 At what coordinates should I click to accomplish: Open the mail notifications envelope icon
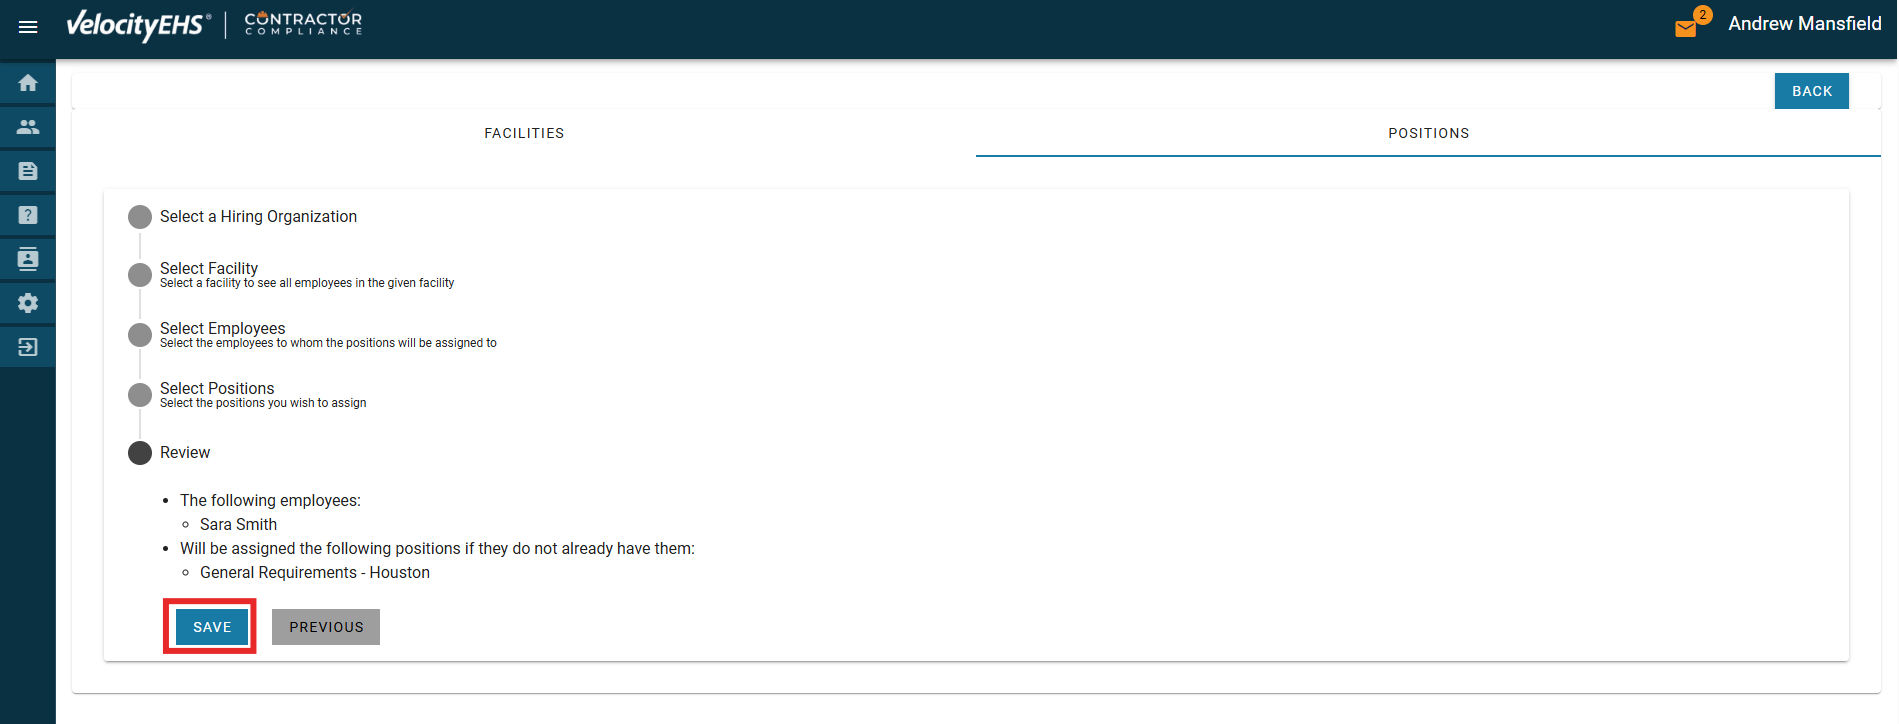tap(1686, 28)
